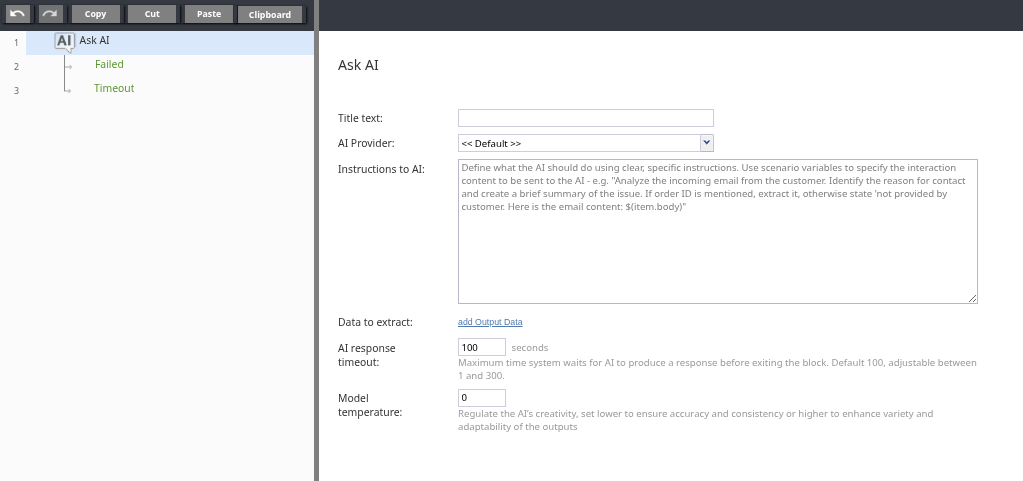This screenshot has height=481, width=1023.
Task: Click the branch arrow beside Failed
Action: pos(68,65)
